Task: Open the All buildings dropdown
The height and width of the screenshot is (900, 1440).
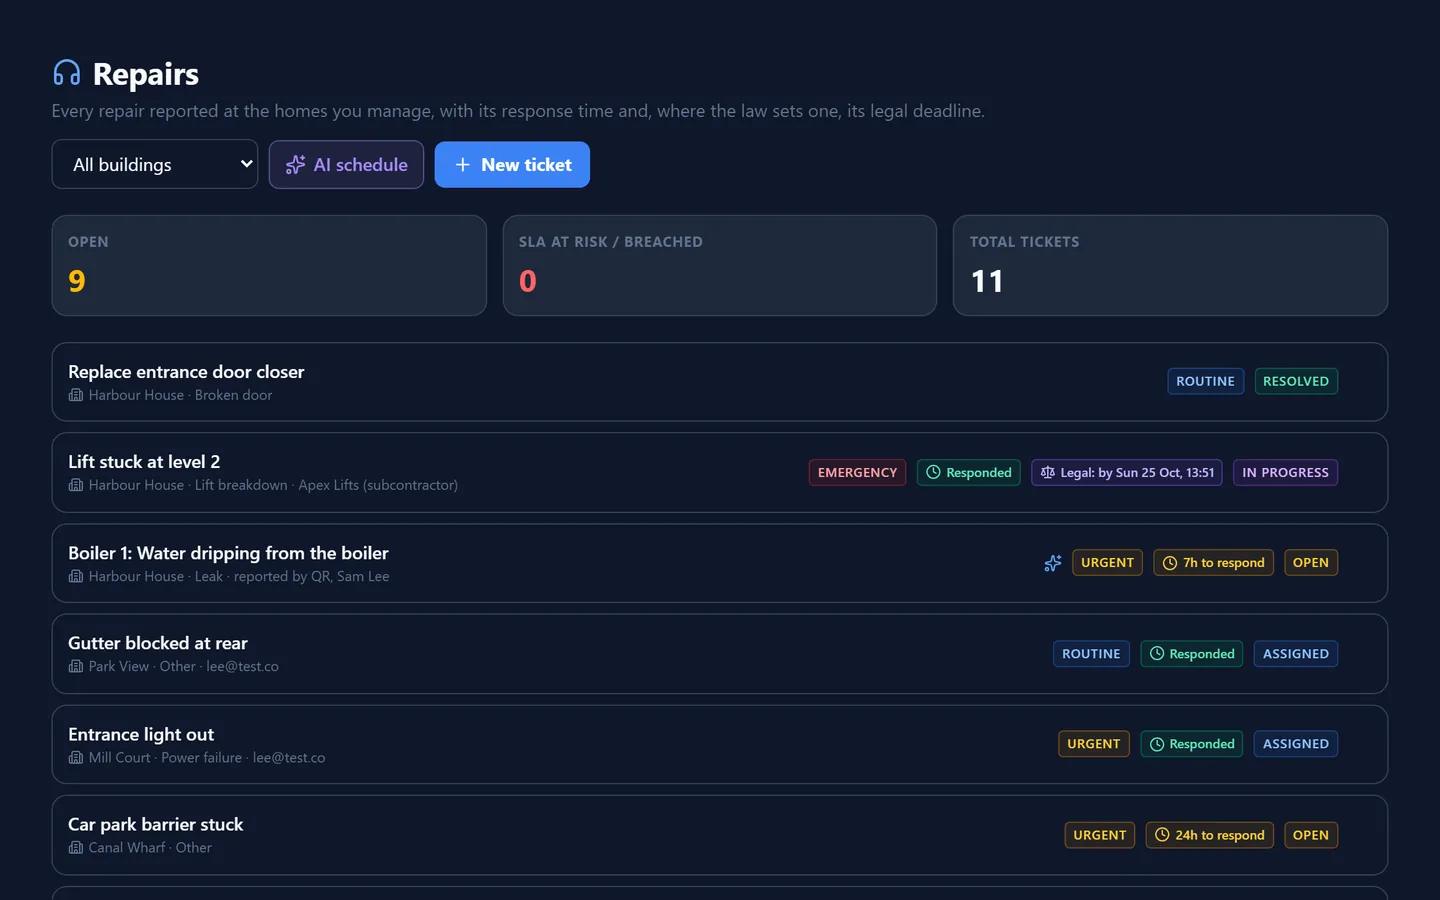Action: [x=155, y=165]
